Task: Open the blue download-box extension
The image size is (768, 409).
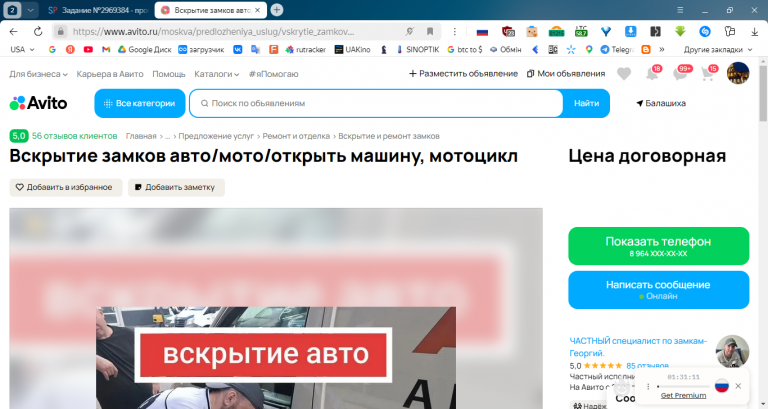Action: coord(630,31)
